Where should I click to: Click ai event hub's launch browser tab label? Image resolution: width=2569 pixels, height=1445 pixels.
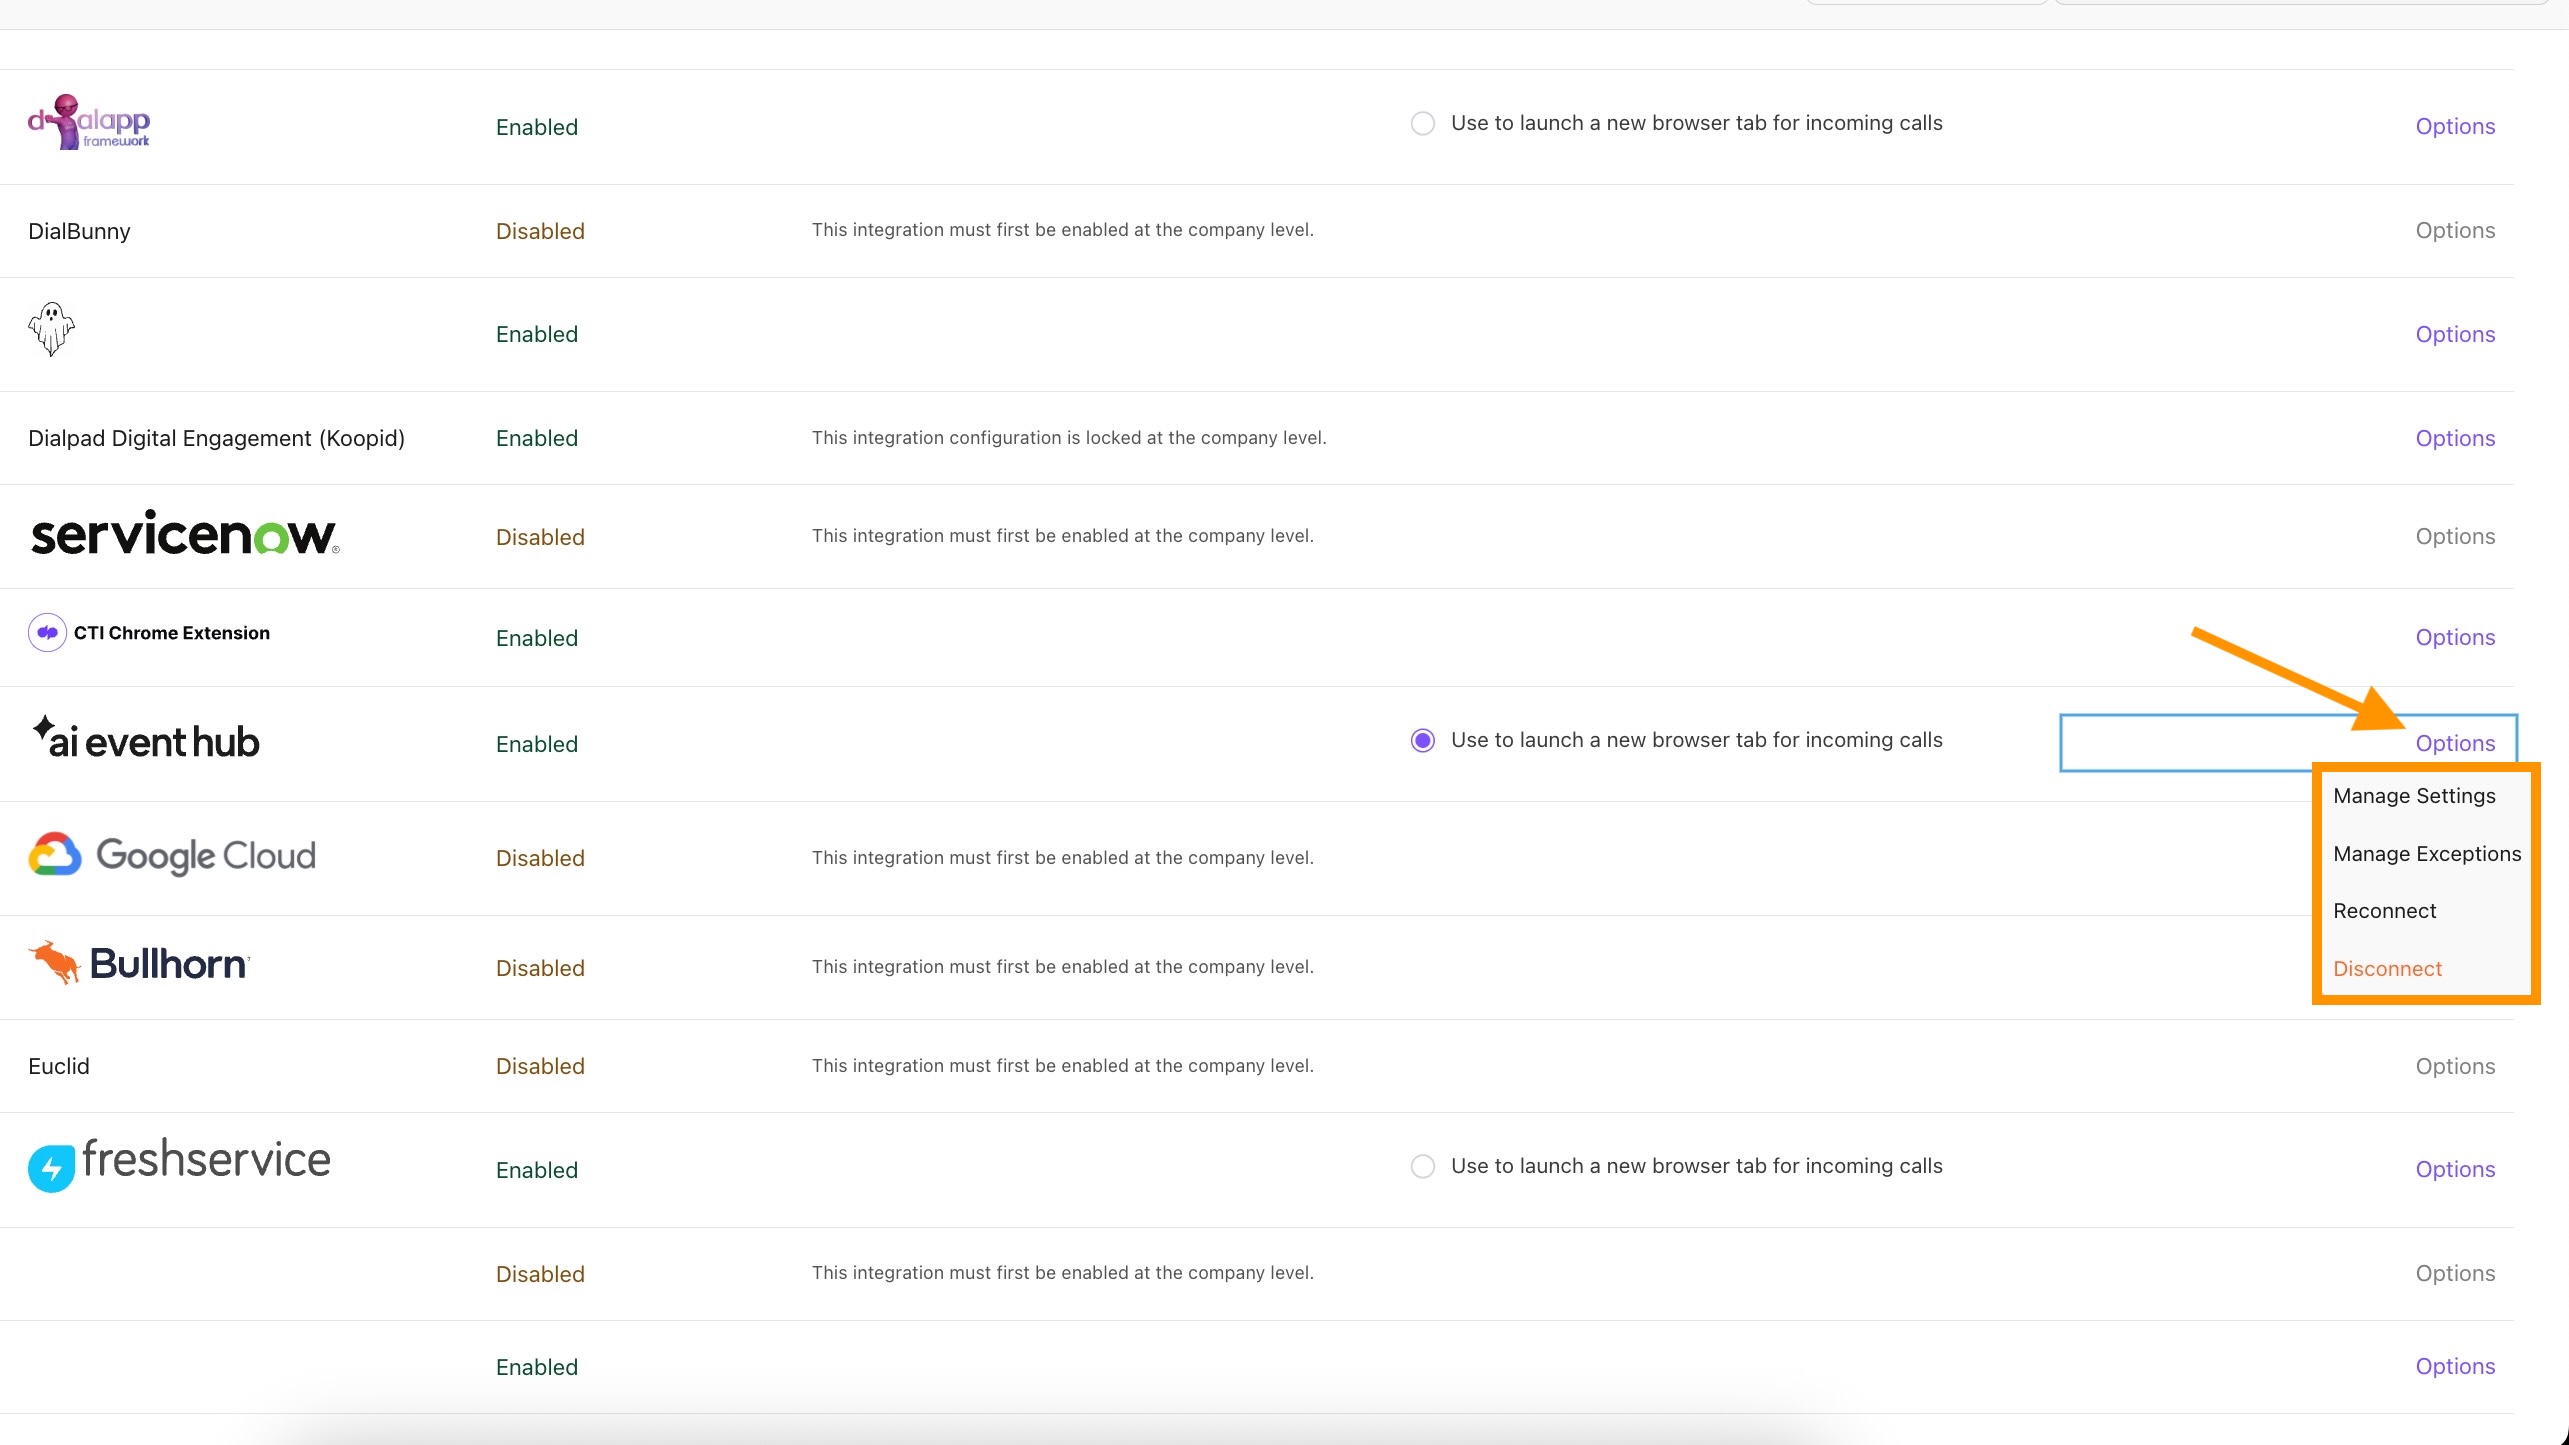click(x=1696, y=740)
